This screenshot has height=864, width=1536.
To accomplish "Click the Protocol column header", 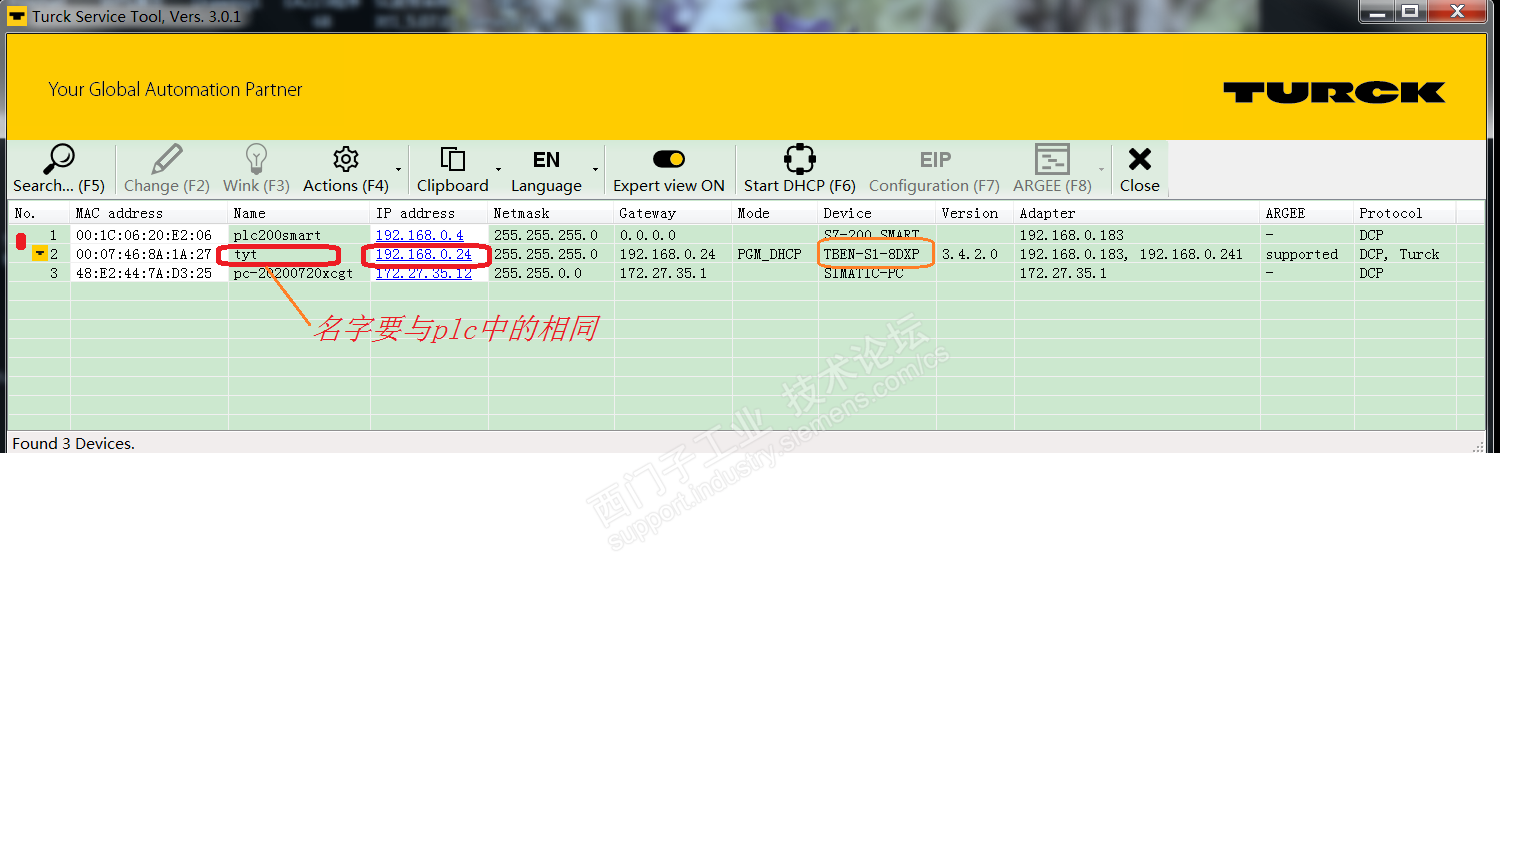I will tap(1405, 213).
